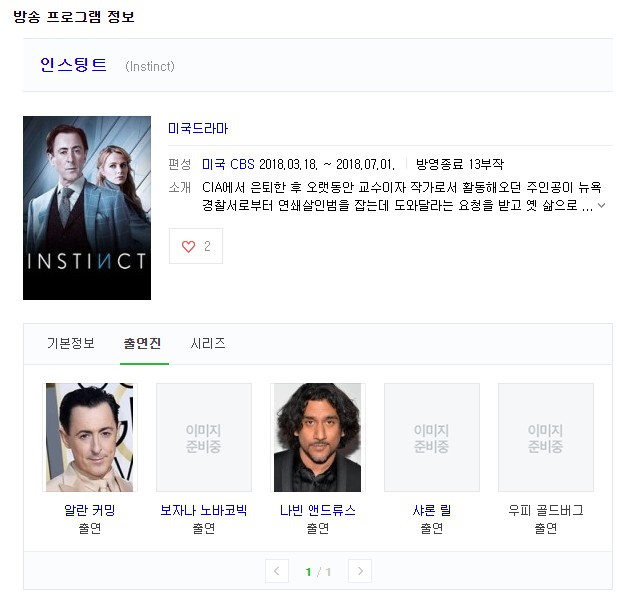Open 알란 커밍's photo
Viewport: 631px width, 604px height.
coord(90,437)
